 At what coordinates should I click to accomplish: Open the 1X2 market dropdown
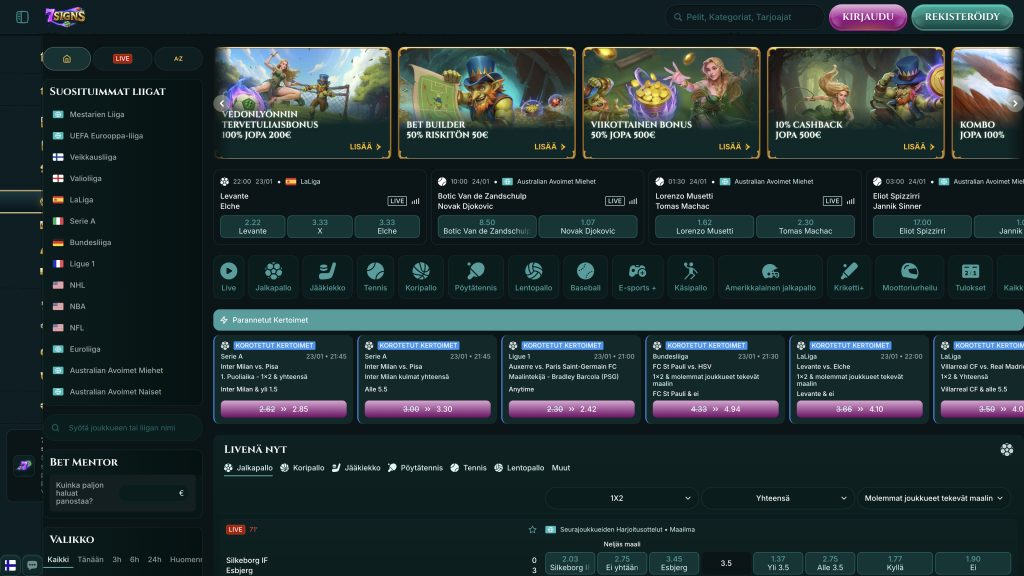[x=620, y=498]
